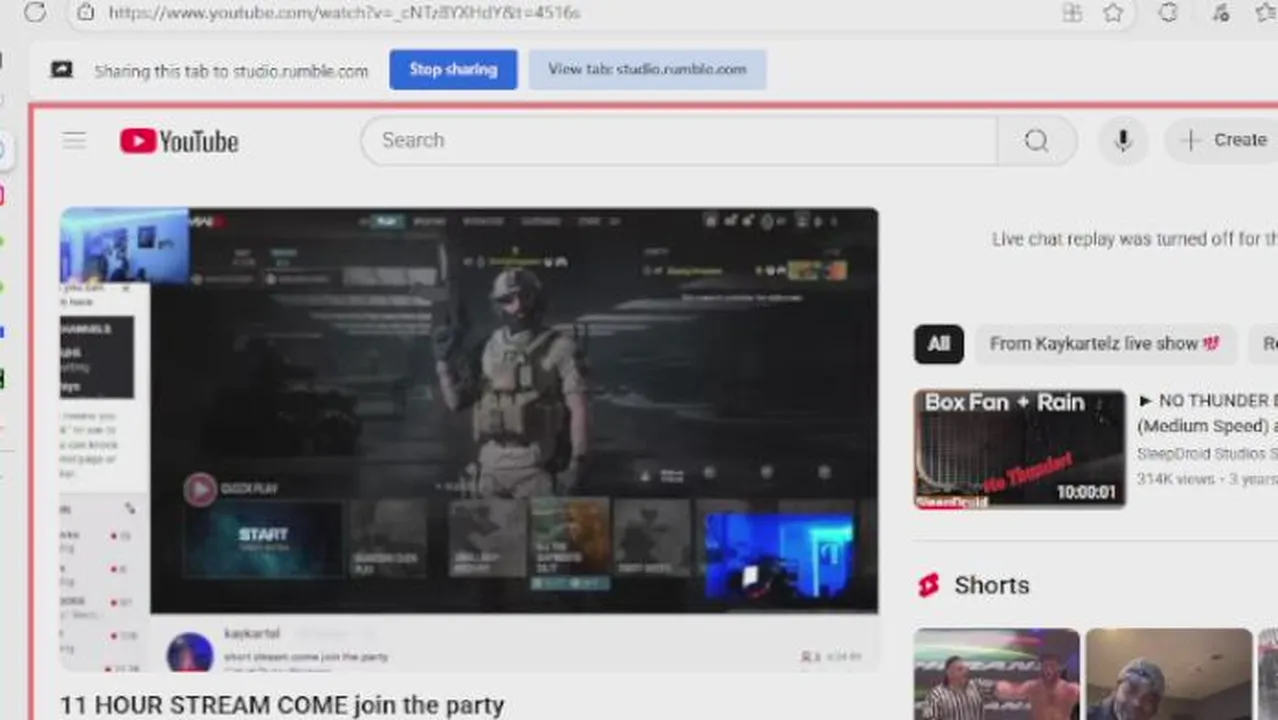Click View tab: studio.rumble.com button
1278x720 pixels.
647,70
